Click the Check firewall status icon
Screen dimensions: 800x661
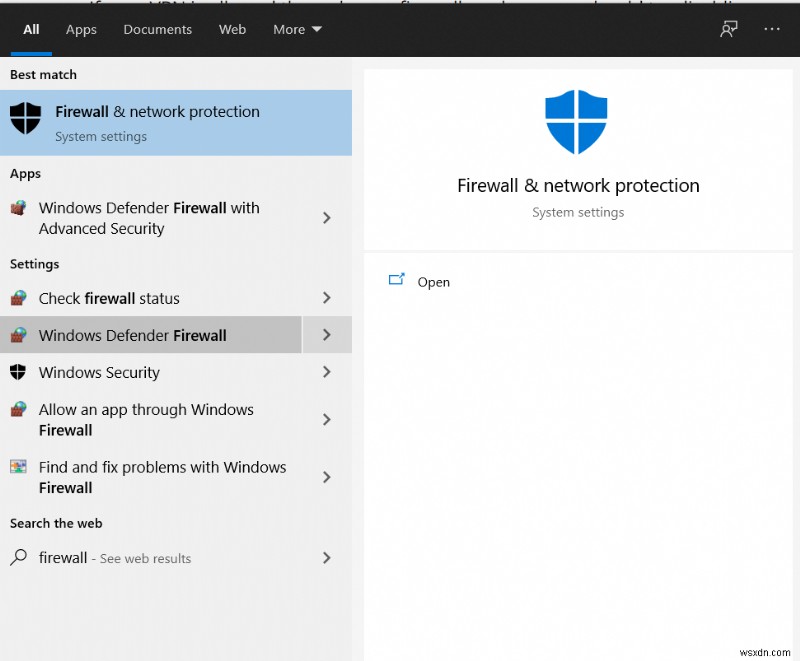18,298
